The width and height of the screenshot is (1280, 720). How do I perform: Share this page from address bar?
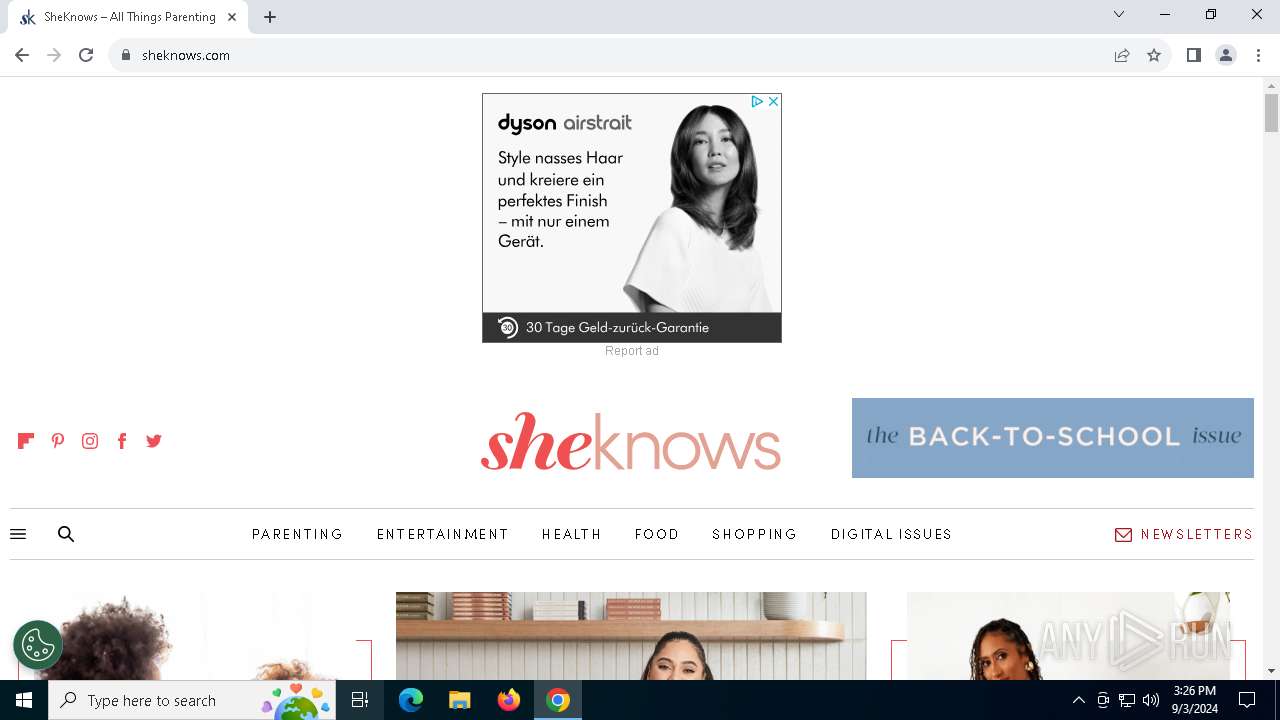pos(1122,55)
